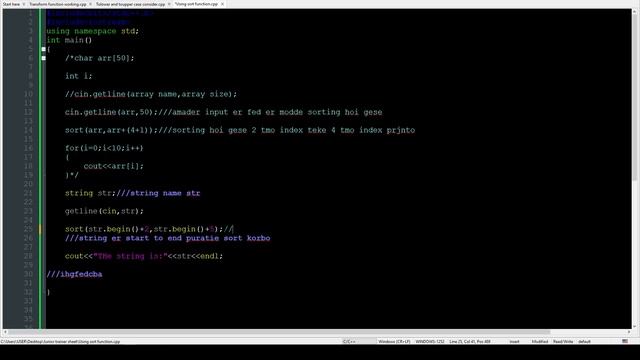The height and width of the screenshot is (360, 640).
Task: Click the 'cout<<arr[i];' line
Action: point(113,166)
